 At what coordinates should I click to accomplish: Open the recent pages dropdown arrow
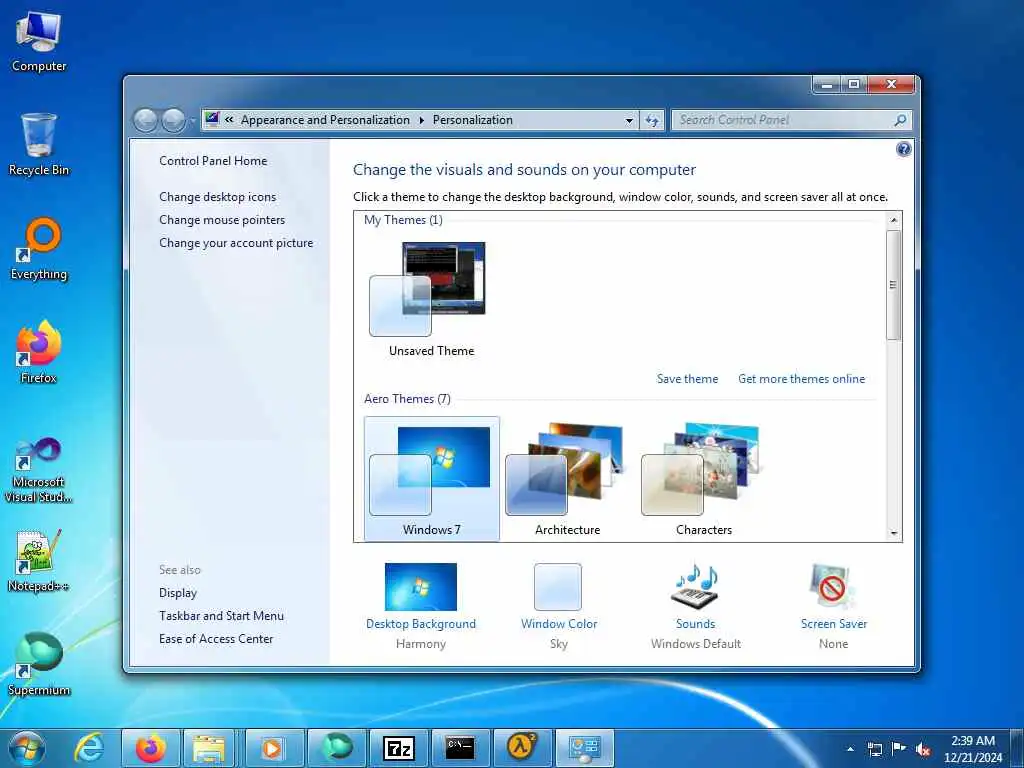192,121
